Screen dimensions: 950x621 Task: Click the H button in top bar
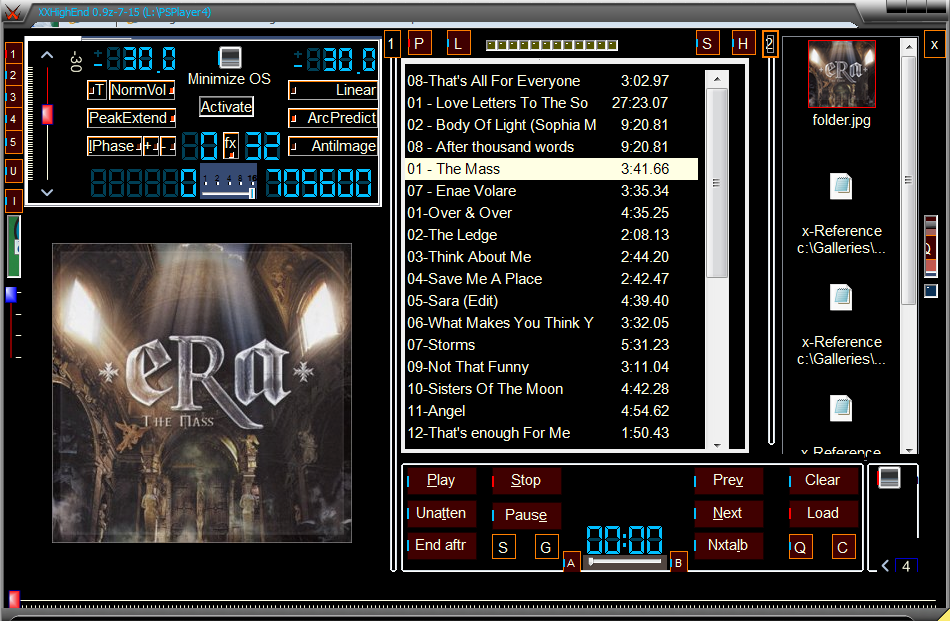[743, 44]
